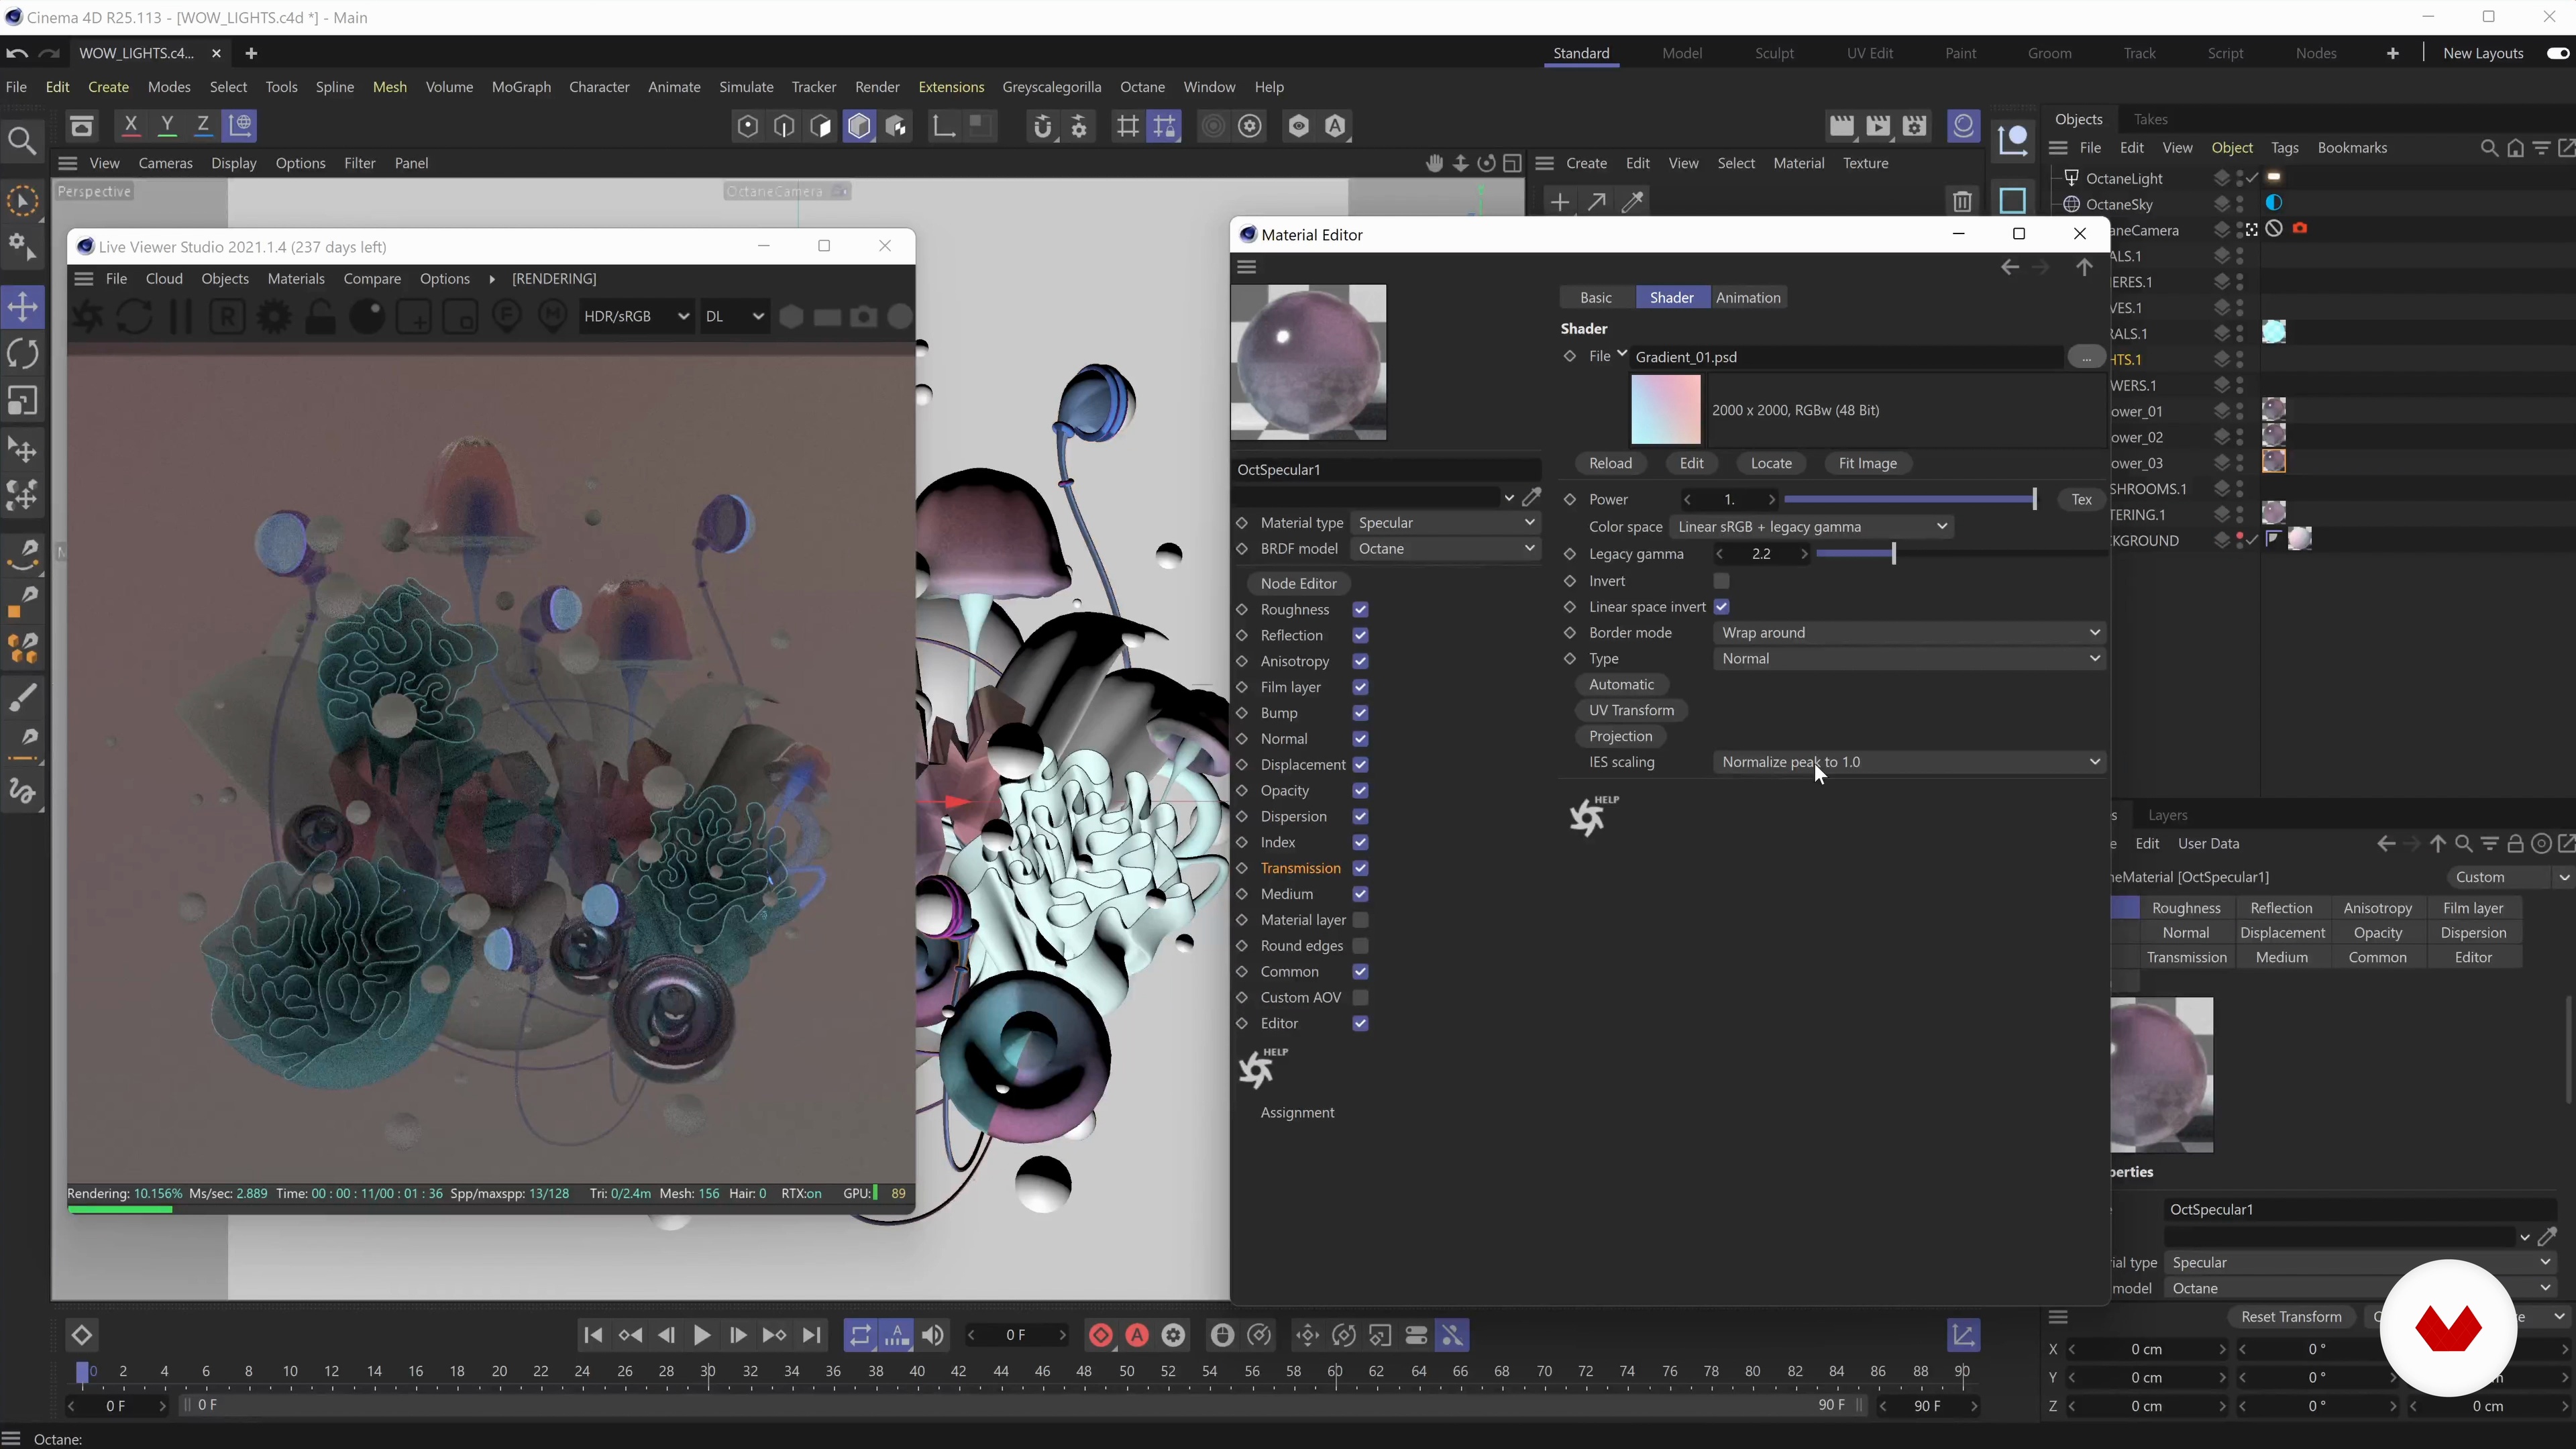Viewport: 2576px width, 1449px height.
Task: Select the Move tool in left toolbar
Action: tap(23, 307)
